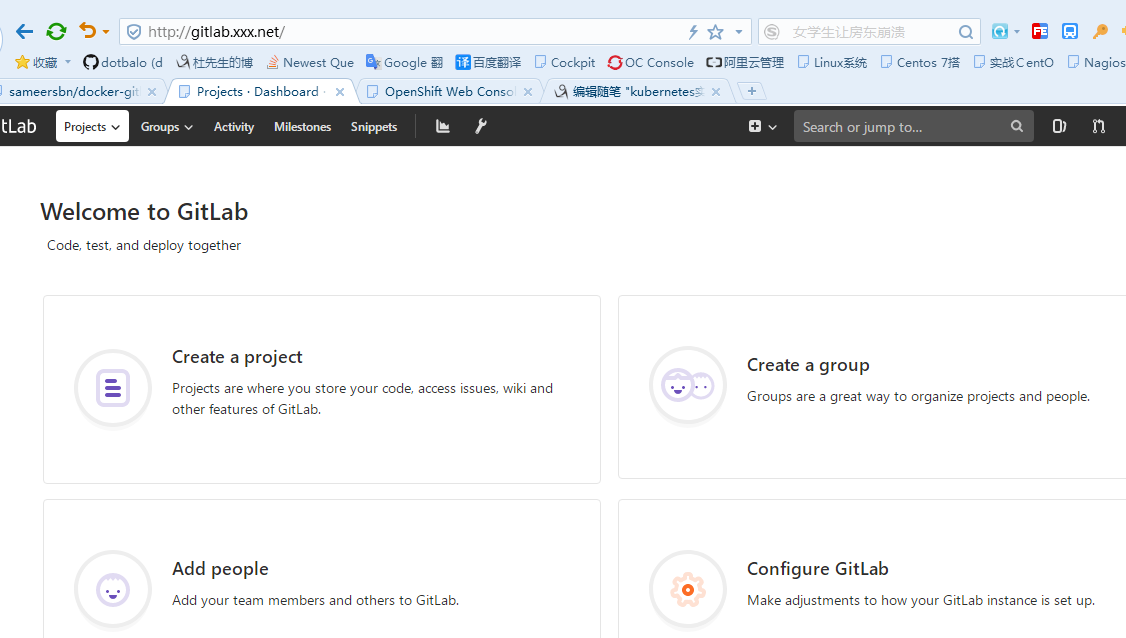Open the Google translate bookmark
Viewport: 1126px width, 638px height.
point(404,63)
